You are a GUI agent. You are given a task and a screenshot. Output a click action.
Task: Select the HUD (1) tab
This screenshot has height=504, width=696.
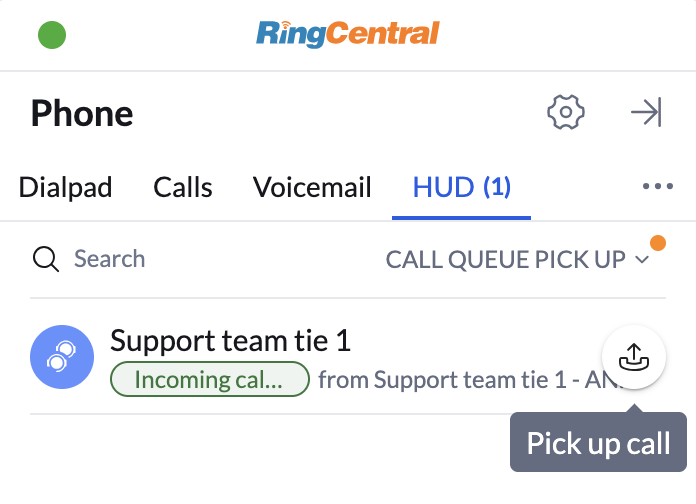click(x=462, y=187)
